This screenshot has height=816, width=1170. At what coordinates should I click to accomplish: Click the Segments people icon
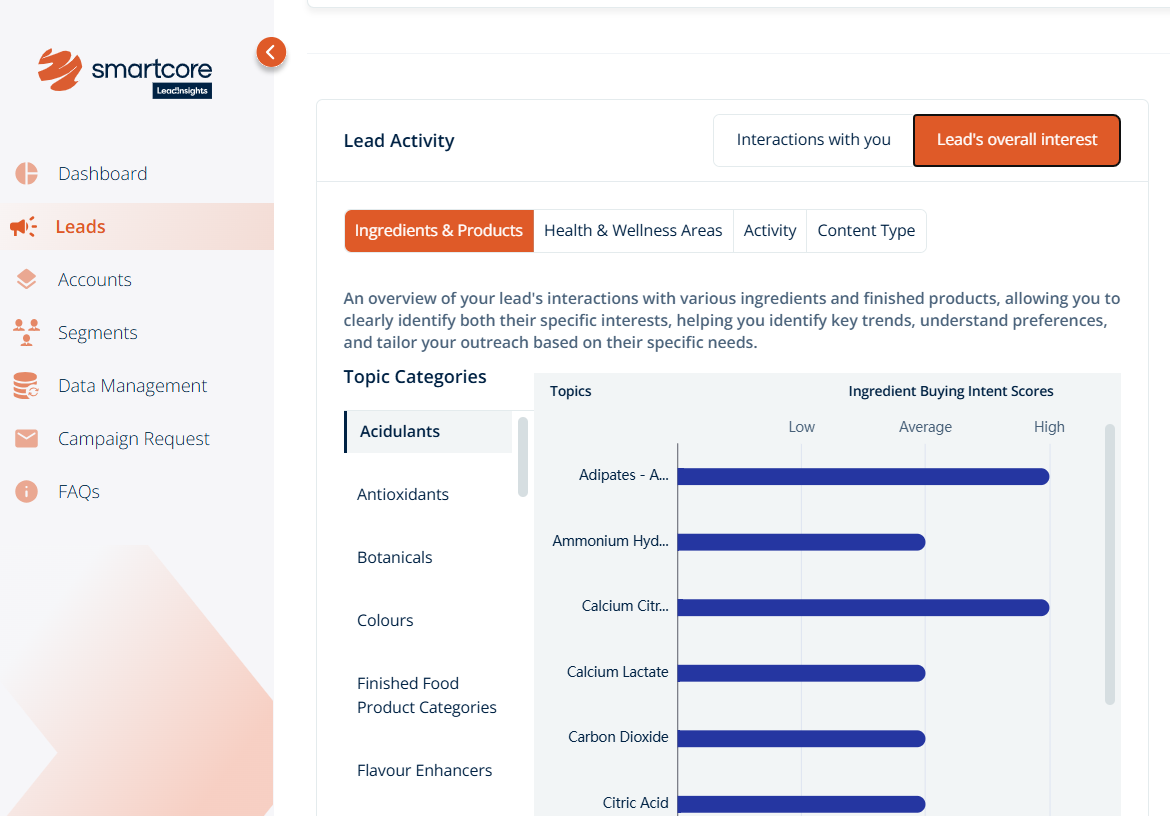click(26, 333)
